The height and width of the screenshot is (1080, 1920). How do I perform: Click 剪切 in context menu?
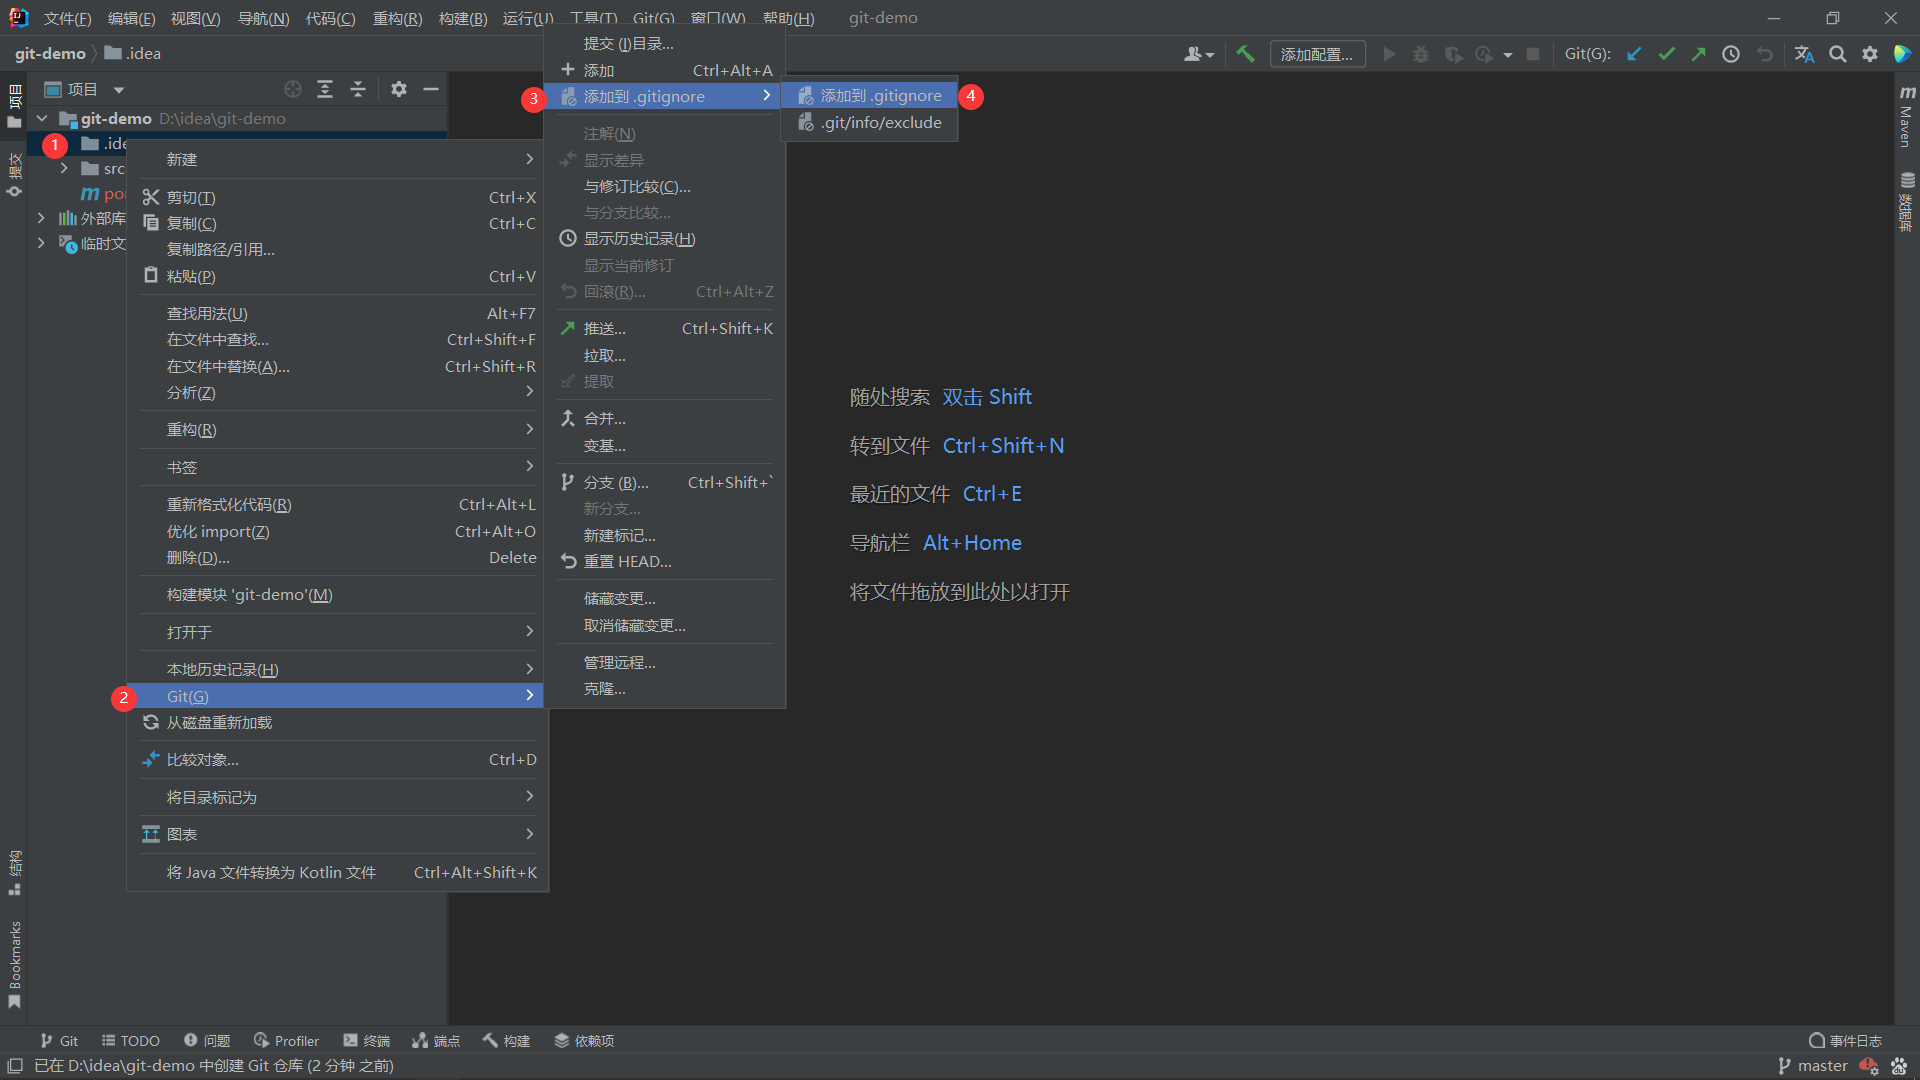pos(338,197)
